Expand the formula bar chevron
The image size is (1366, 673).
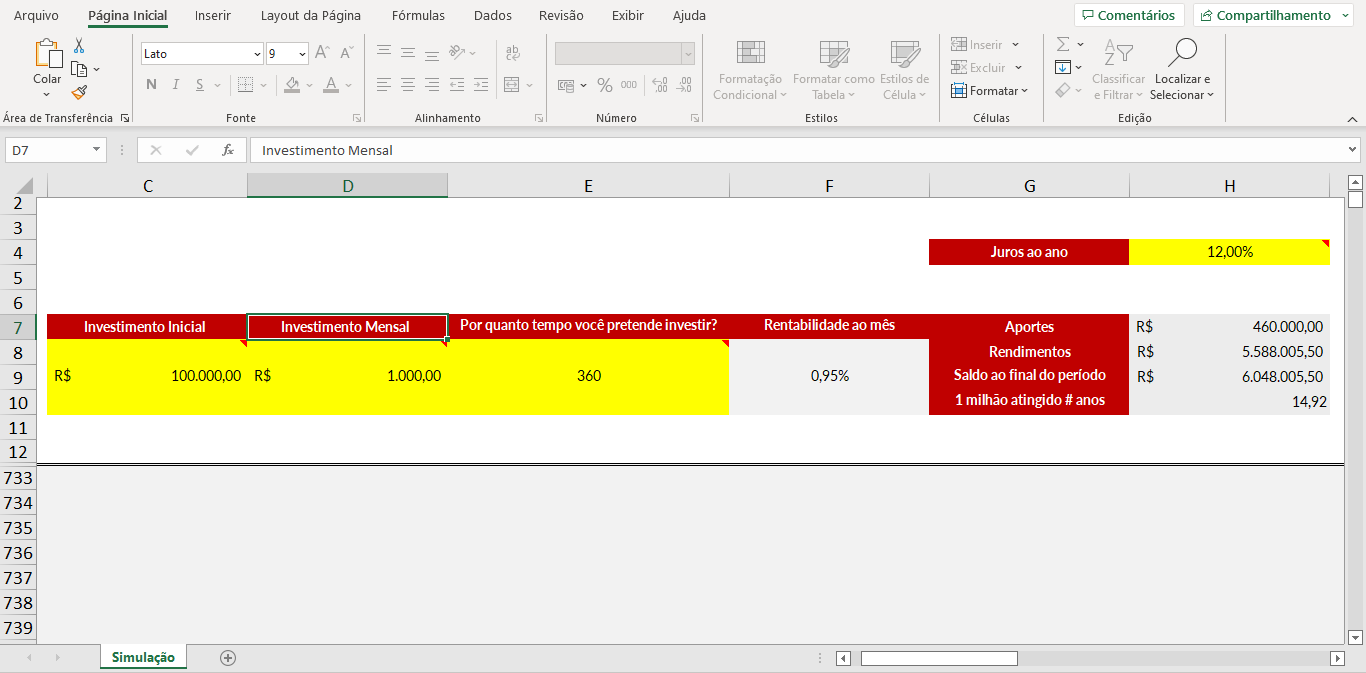pos(1352,150)
